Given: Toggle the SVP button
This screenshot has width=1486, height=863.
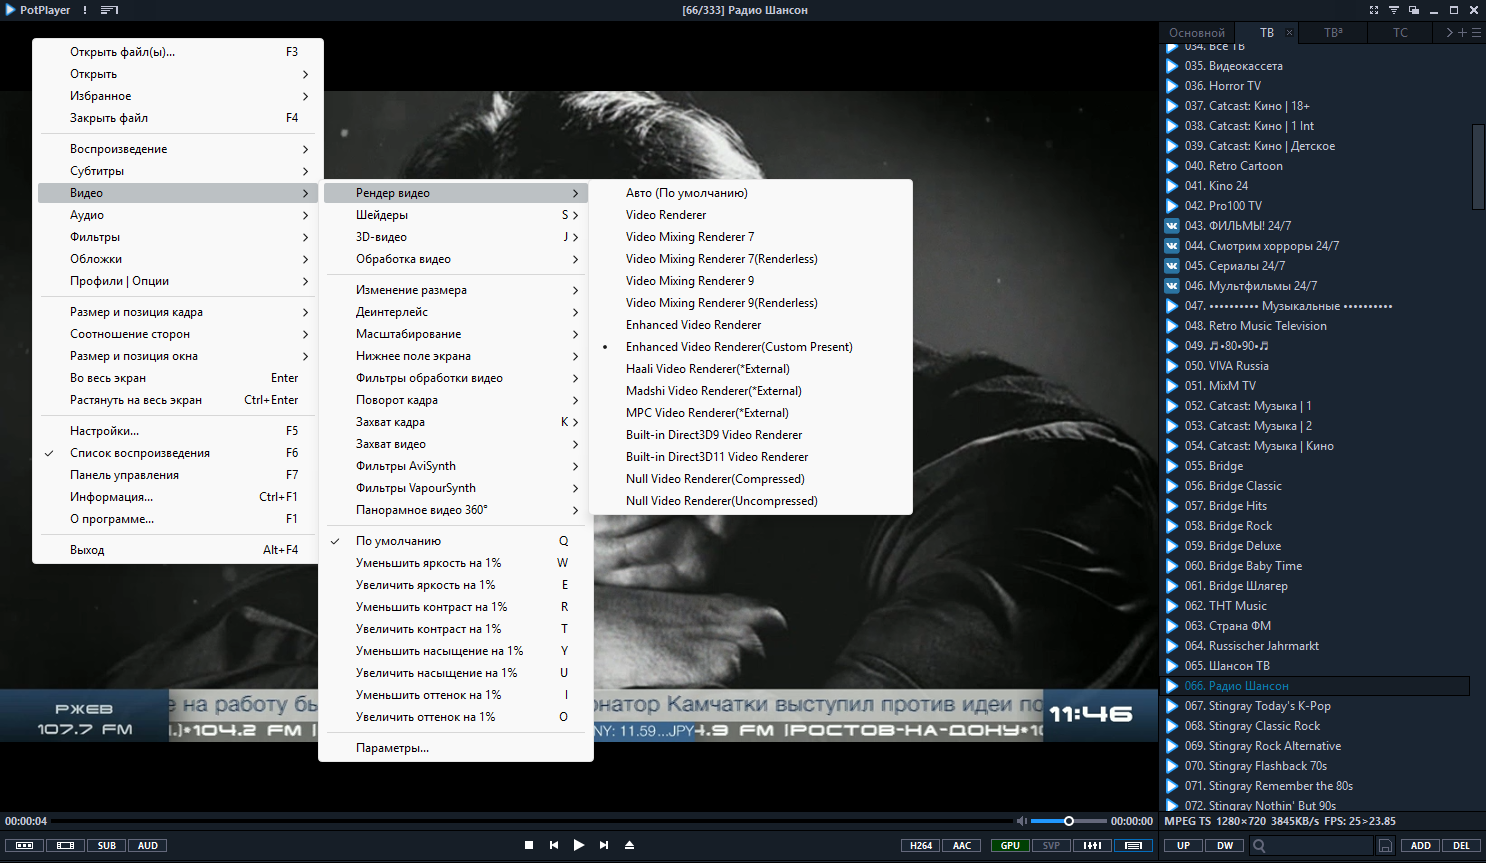Looking at the screenshot, I should click(x=1051, y=846).
